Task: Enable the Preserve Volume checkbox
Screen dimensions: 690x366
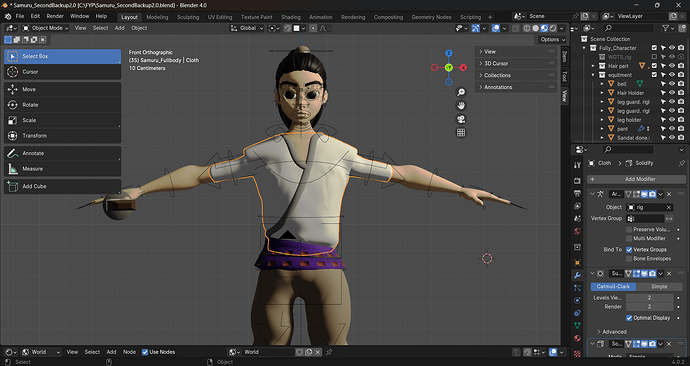Action: (629, 230)
